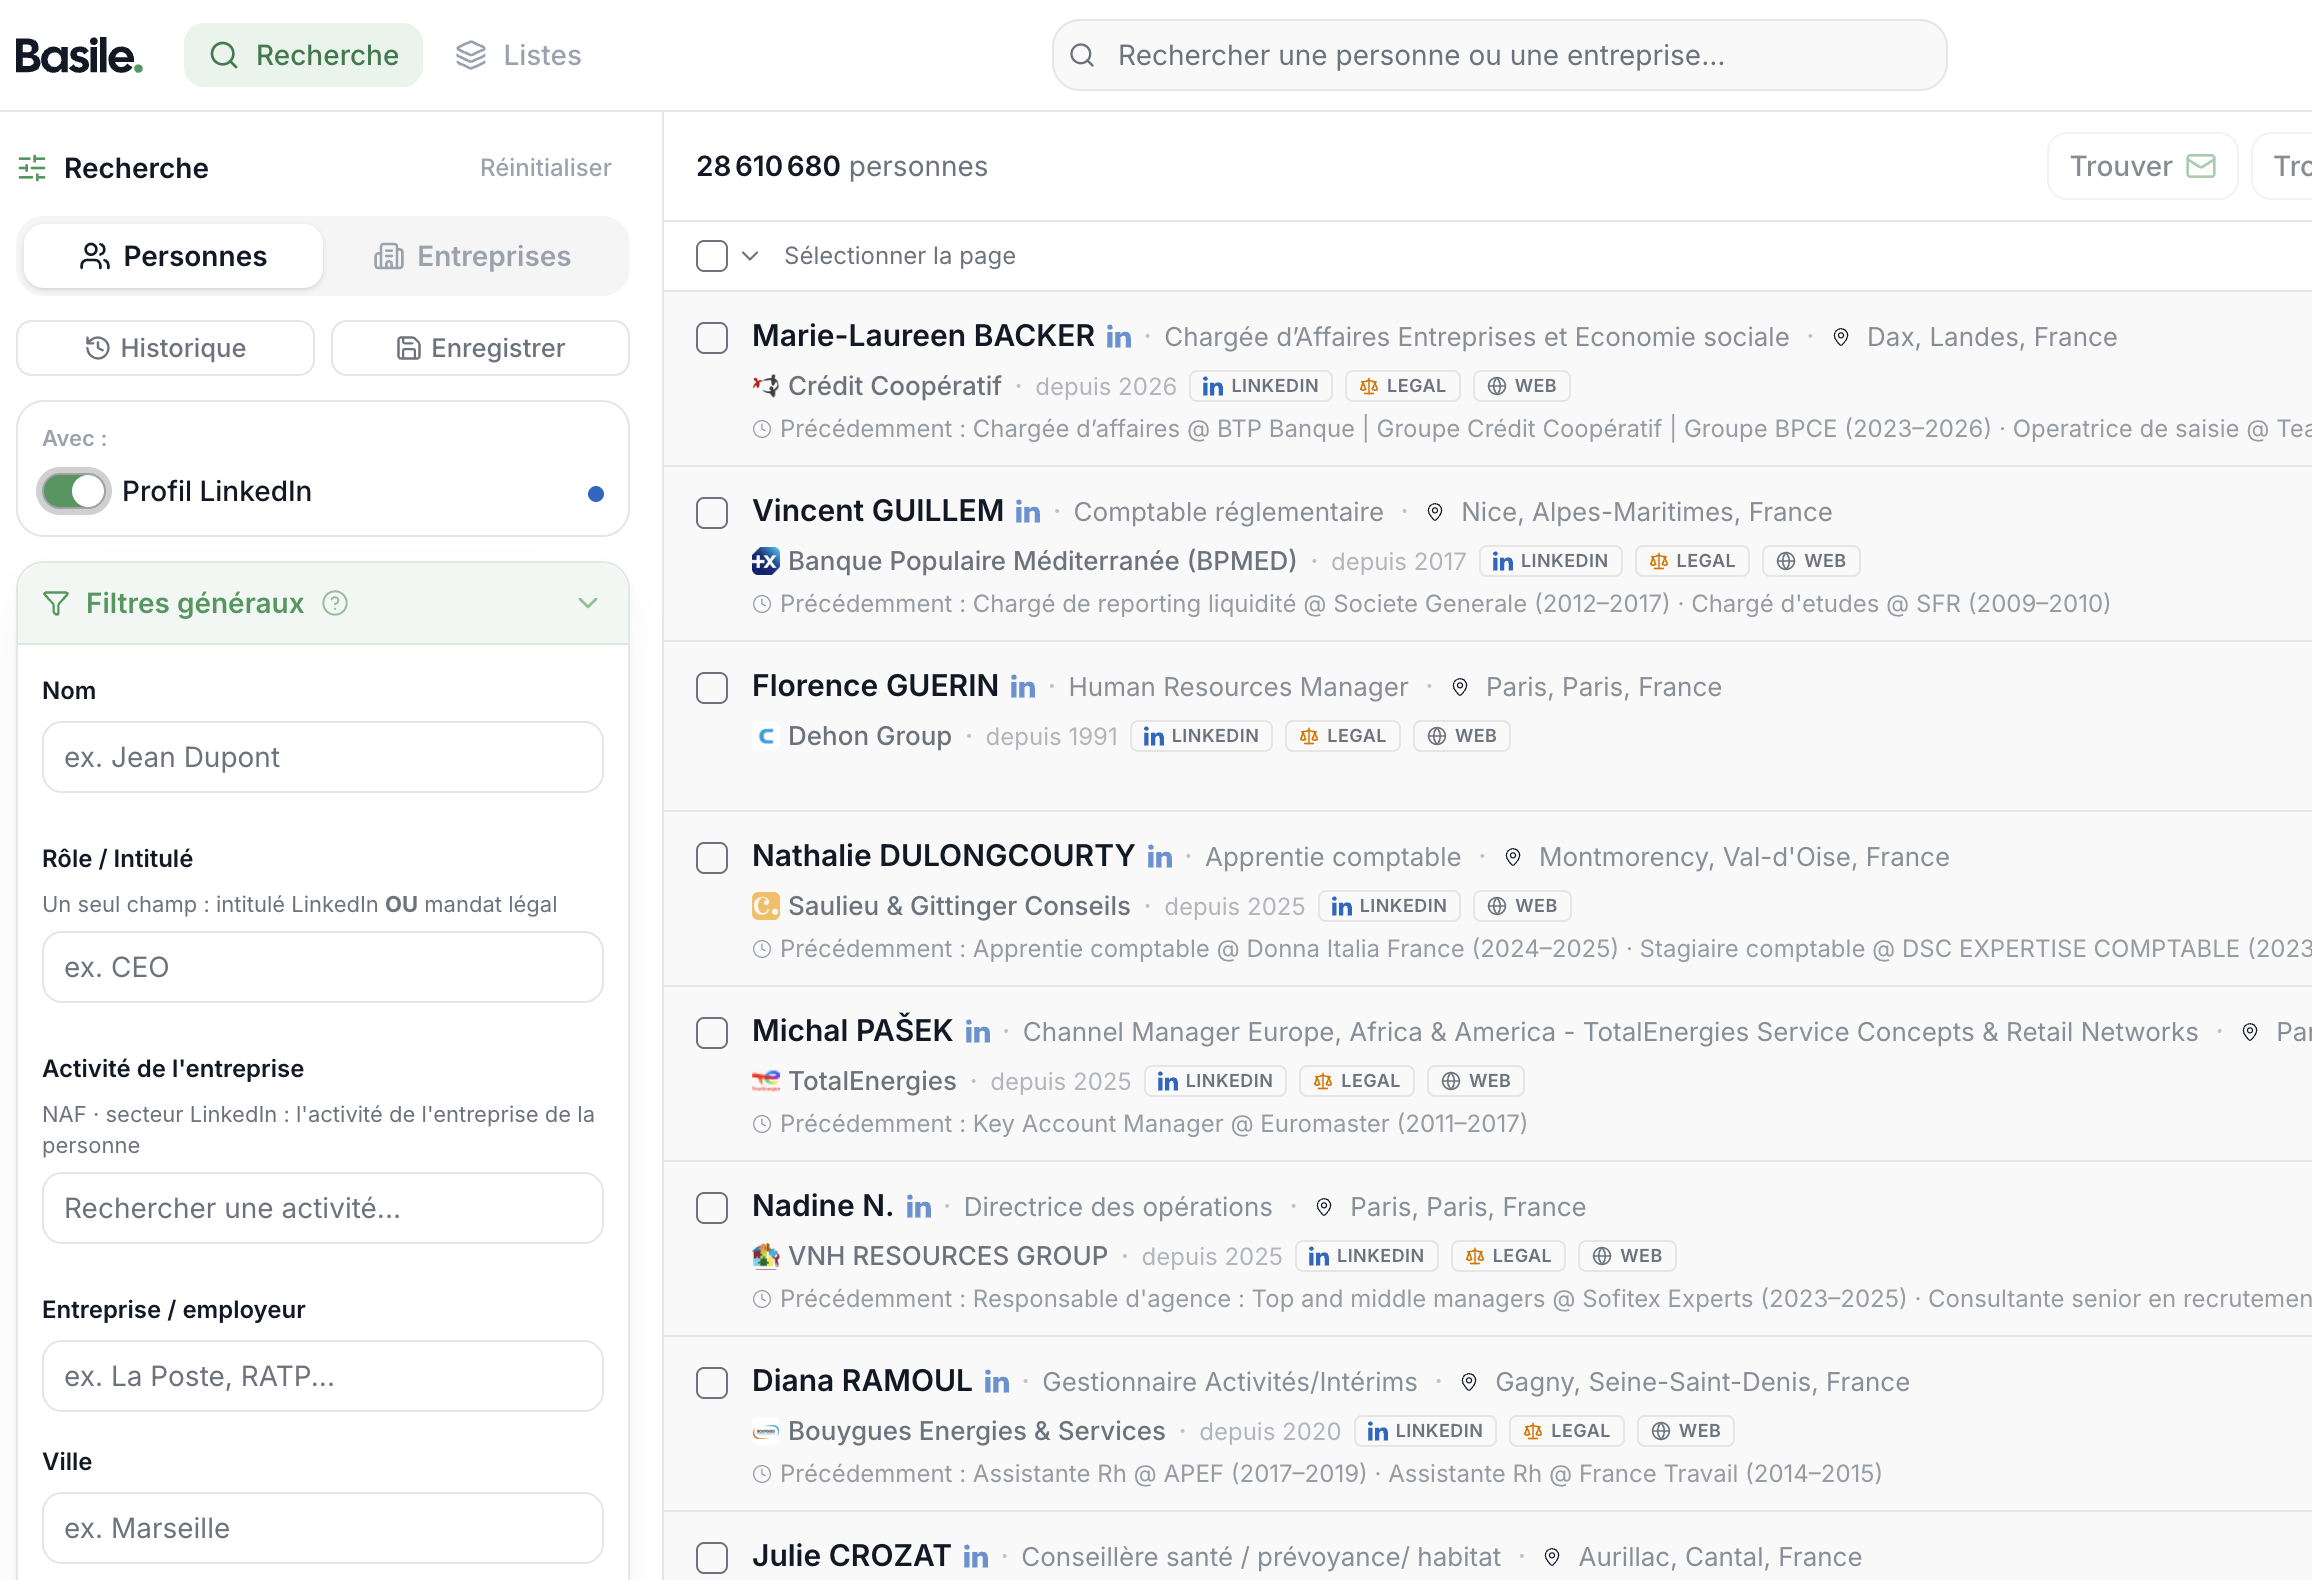The image size is (2312, 1580).
Task: Select Nadine N.'s checkbox
Action: coord(712,1208)
